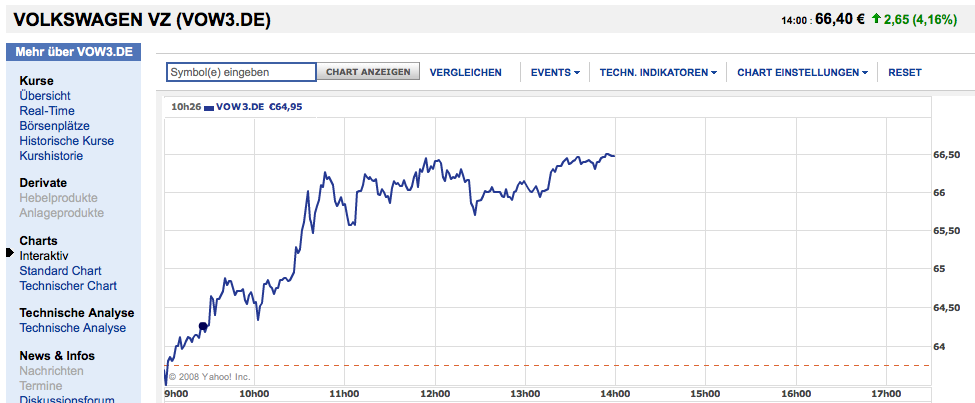Click the 16h00 time axis label
Image resolution: width=975 pixels, height=403 pixels.
tap(795, 394)
